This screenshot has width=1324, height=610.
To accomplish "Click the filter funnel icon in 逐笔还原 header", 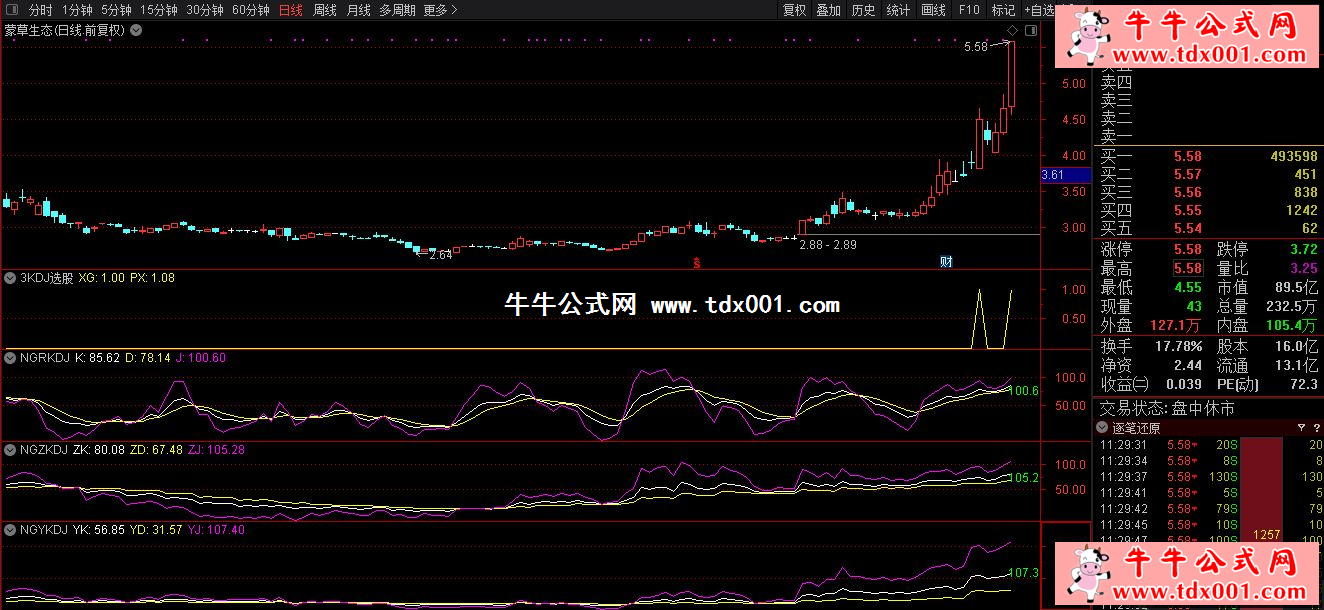I will tap(1301, 428).
